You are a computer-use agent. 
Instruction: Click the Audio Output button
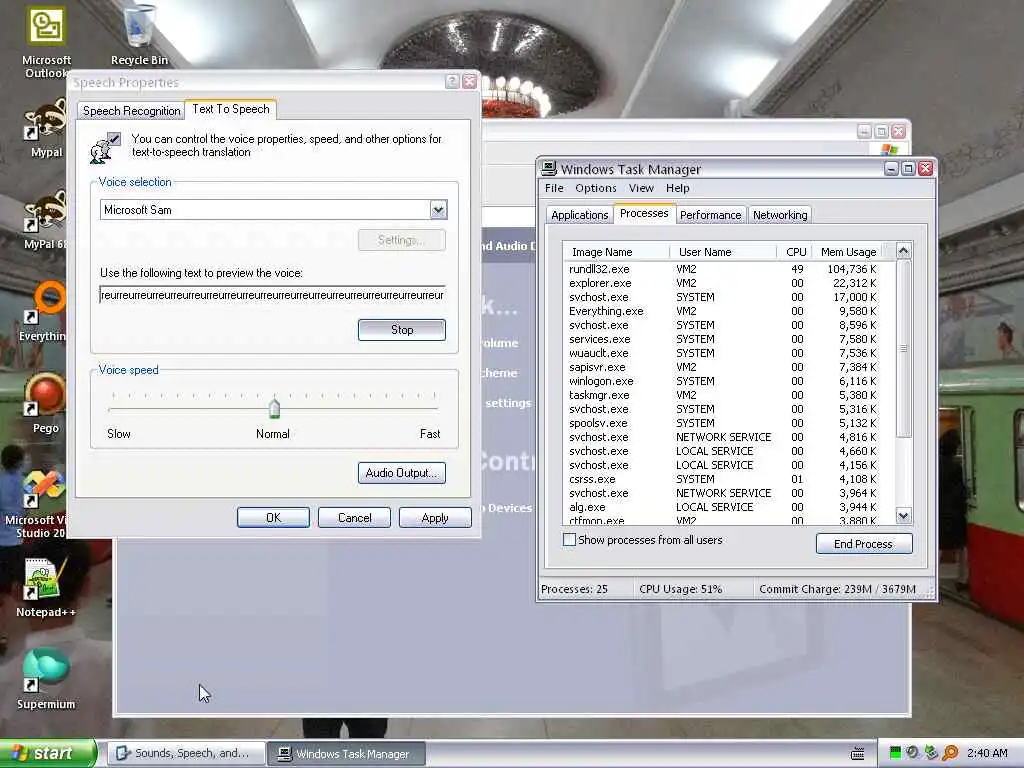tap(402, 473)
